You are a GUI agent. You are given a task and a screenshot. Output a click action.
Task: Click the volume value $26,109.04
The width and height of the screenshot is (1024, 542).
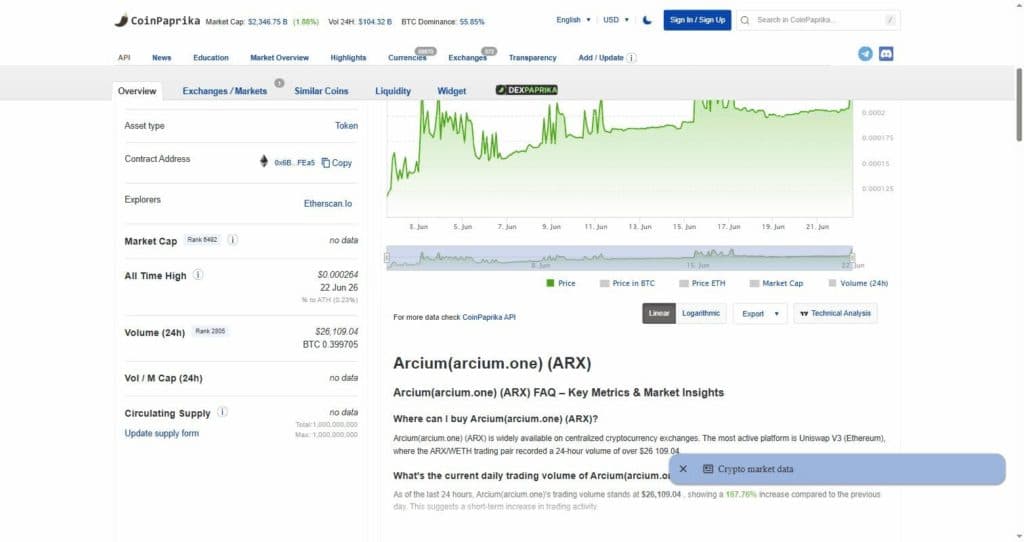pyautogui.click(x=336, y=332)
